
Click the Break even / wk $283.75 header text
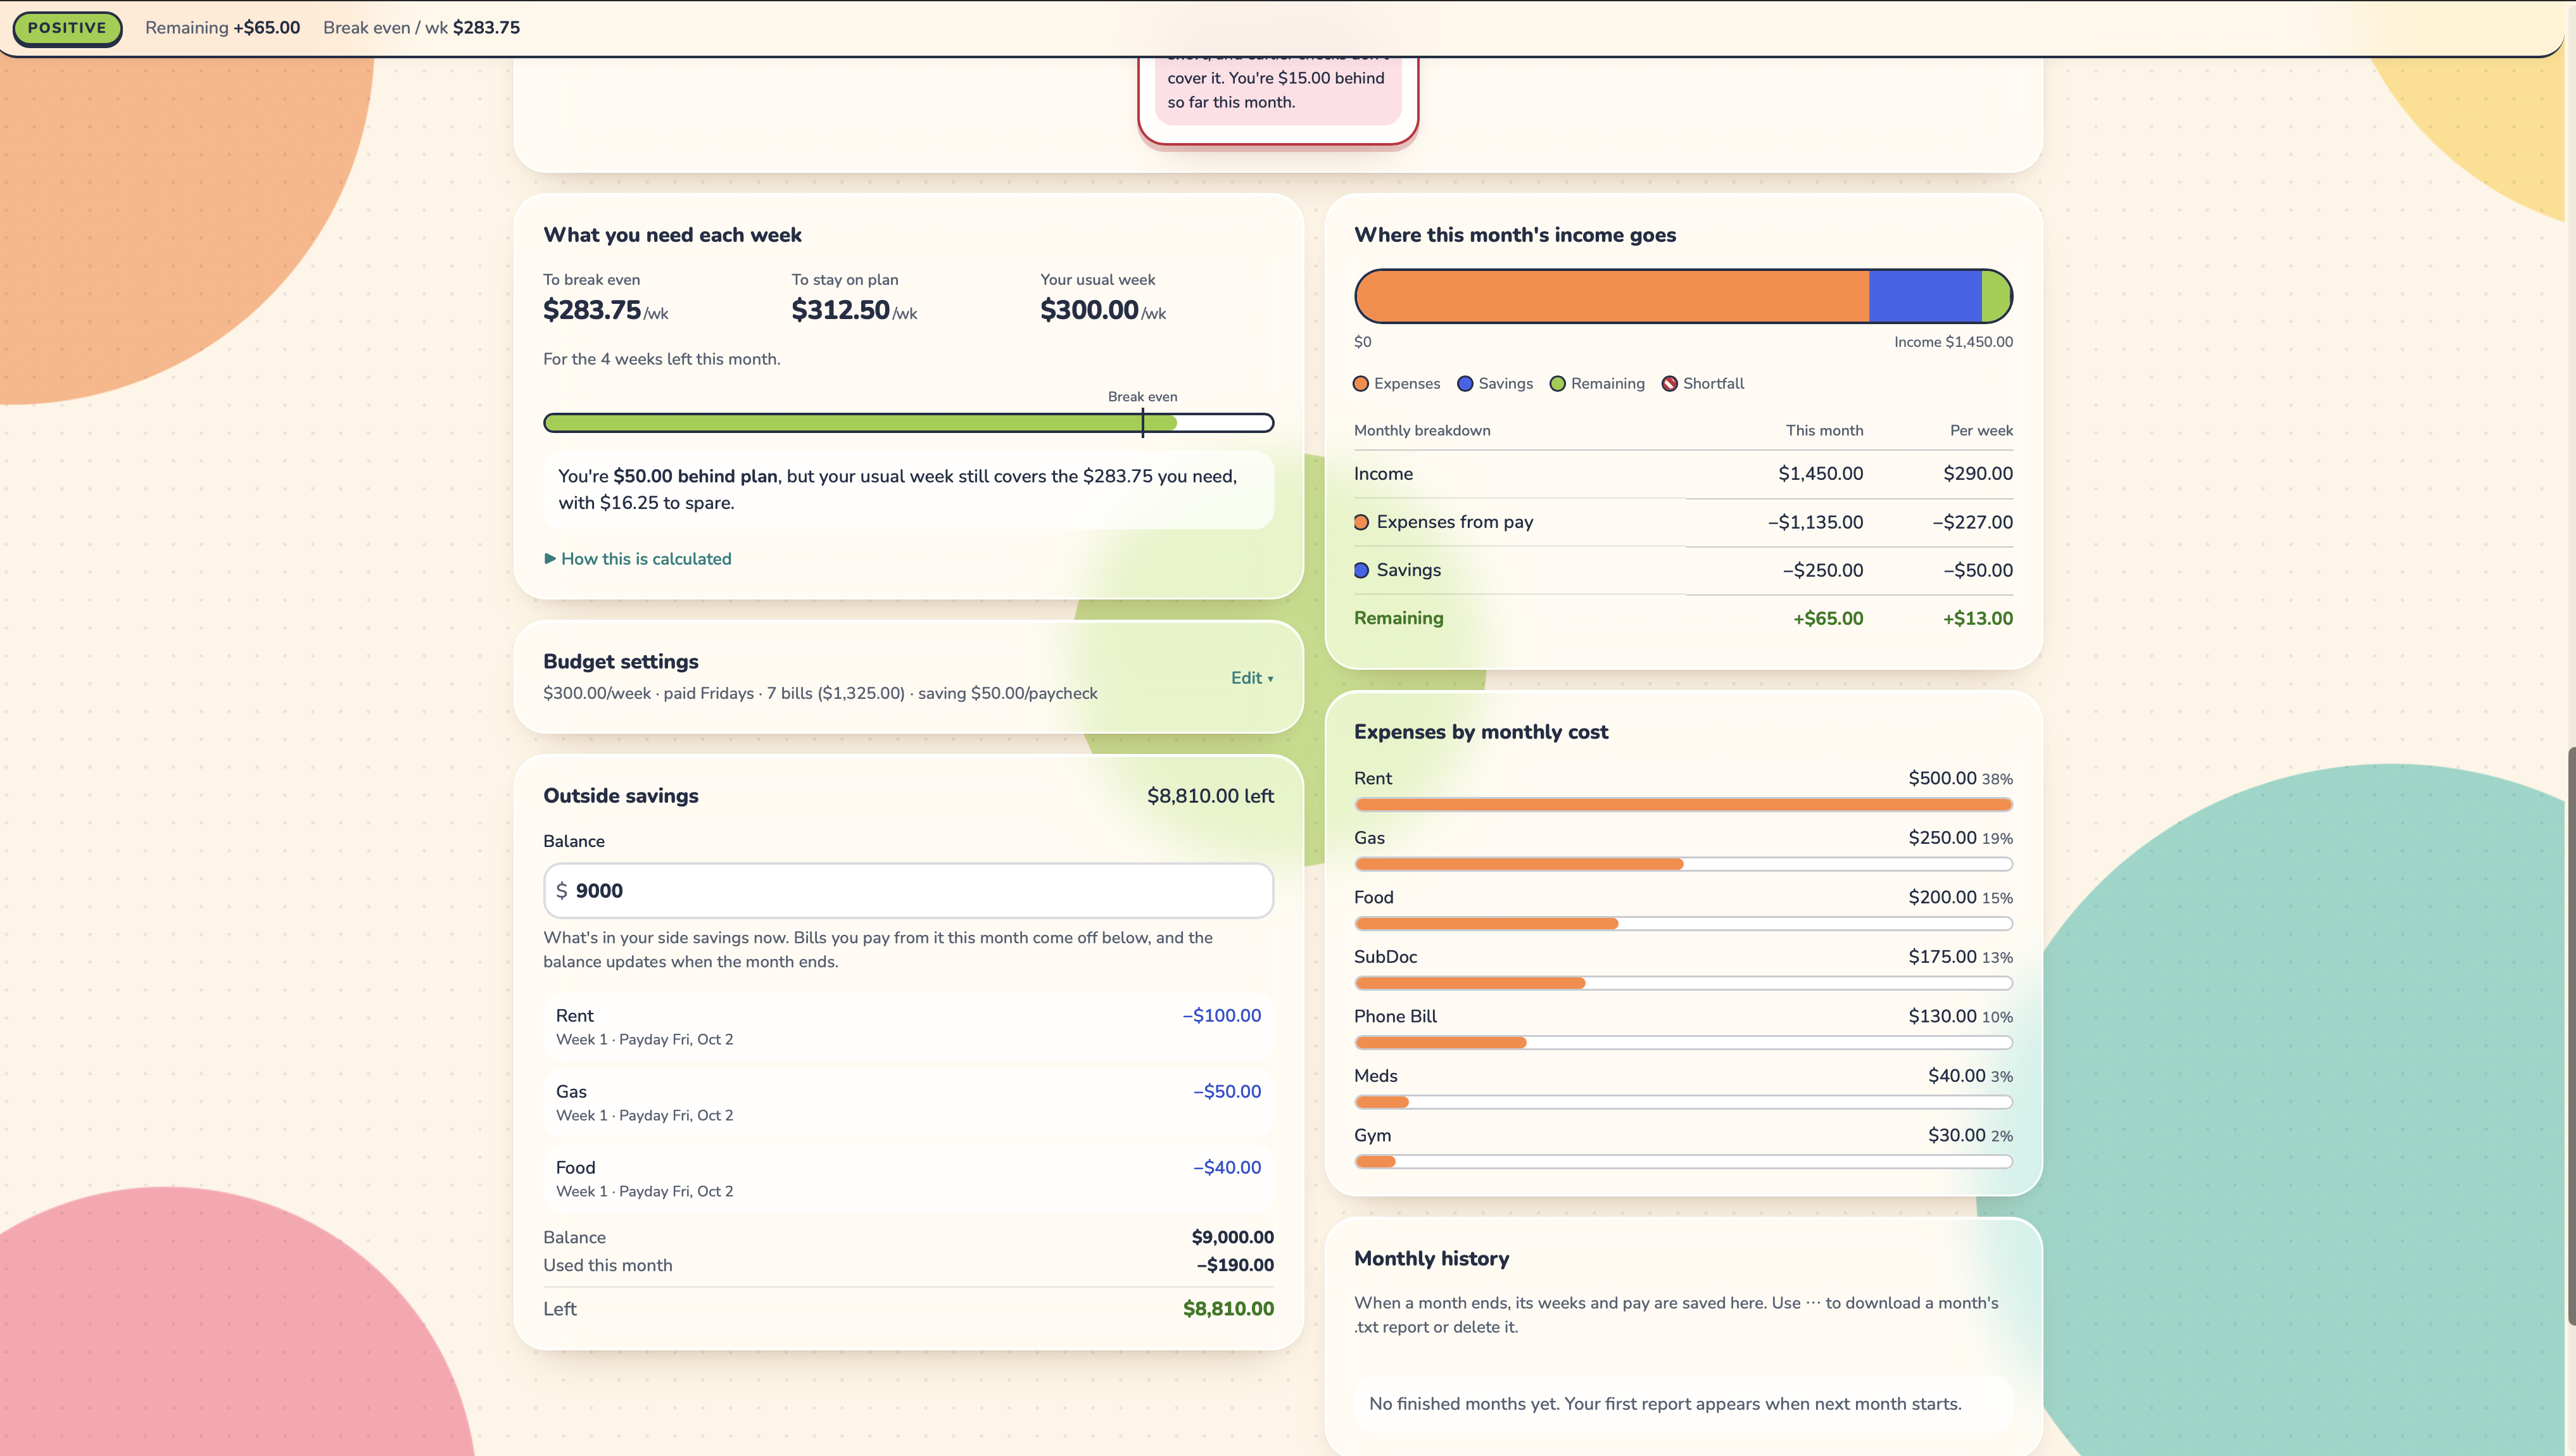pos(421,28)
